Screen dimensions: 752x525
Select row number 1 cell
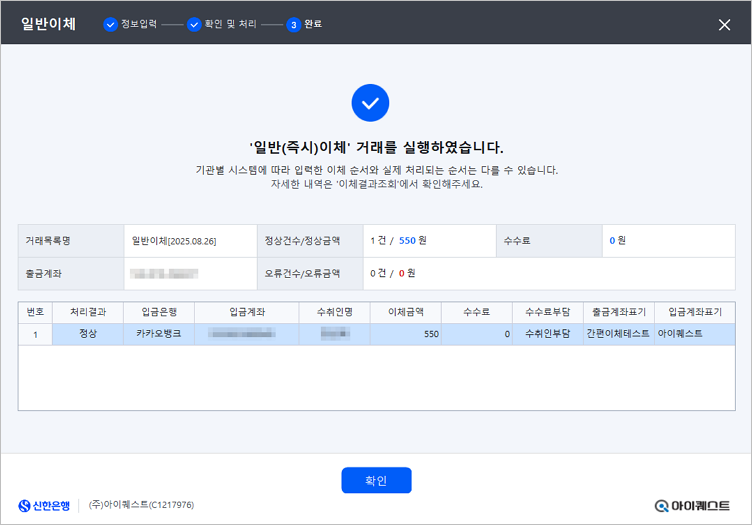(35, 334)
